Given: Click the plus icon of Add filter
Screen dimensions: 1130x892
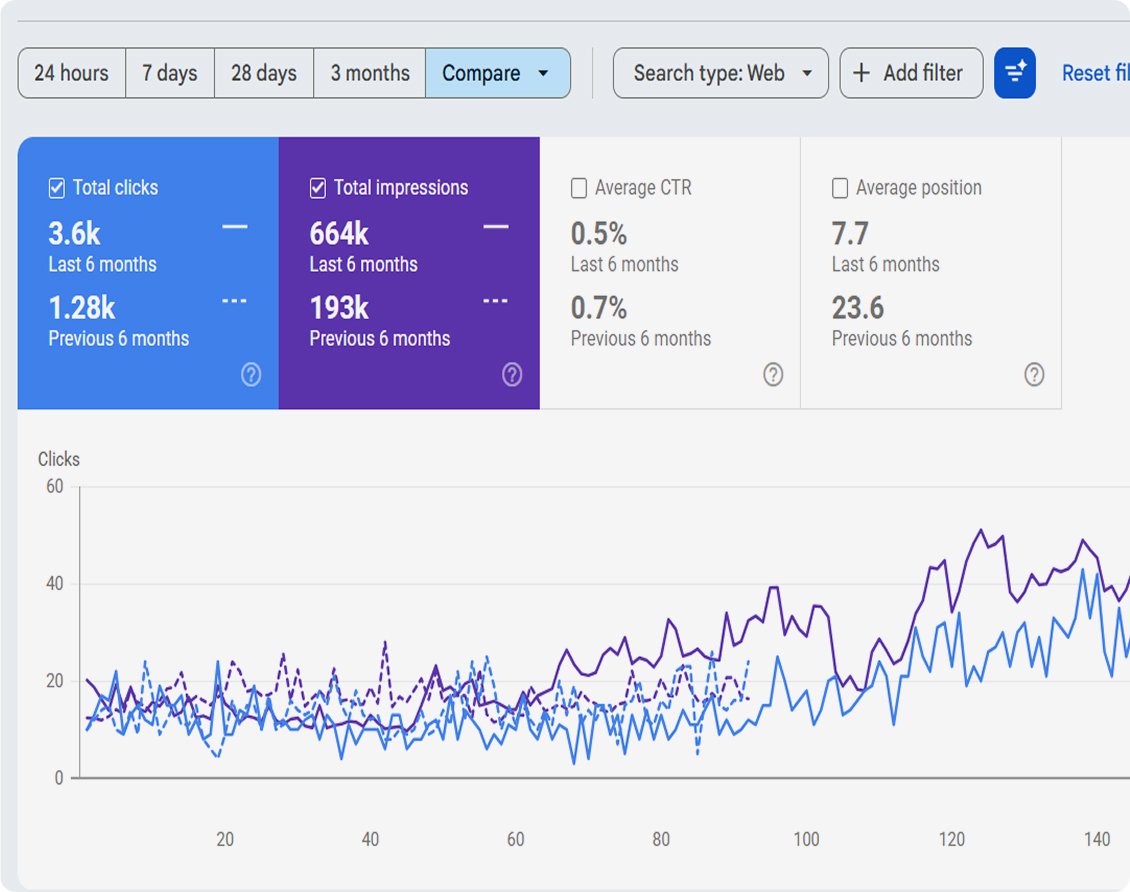Looking at the screenshot, I should (x=861, y=73).
